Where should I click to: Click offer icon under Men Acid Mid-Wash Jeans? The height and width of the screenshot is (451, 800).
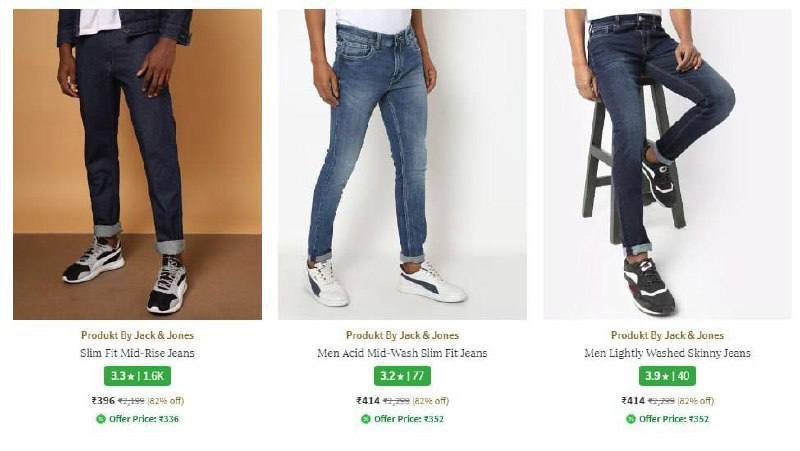(x=365, y=419)
